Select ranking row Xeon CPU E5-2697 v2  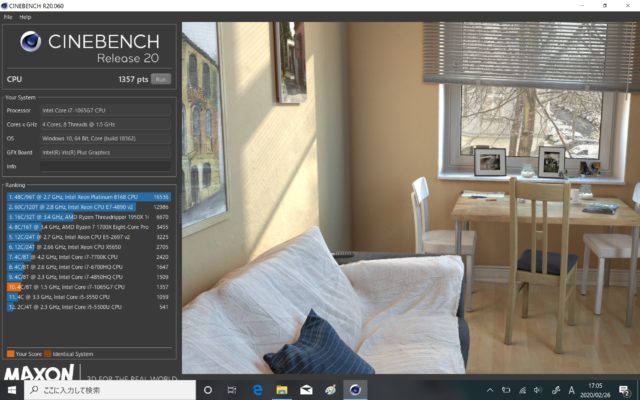point(89,237)
